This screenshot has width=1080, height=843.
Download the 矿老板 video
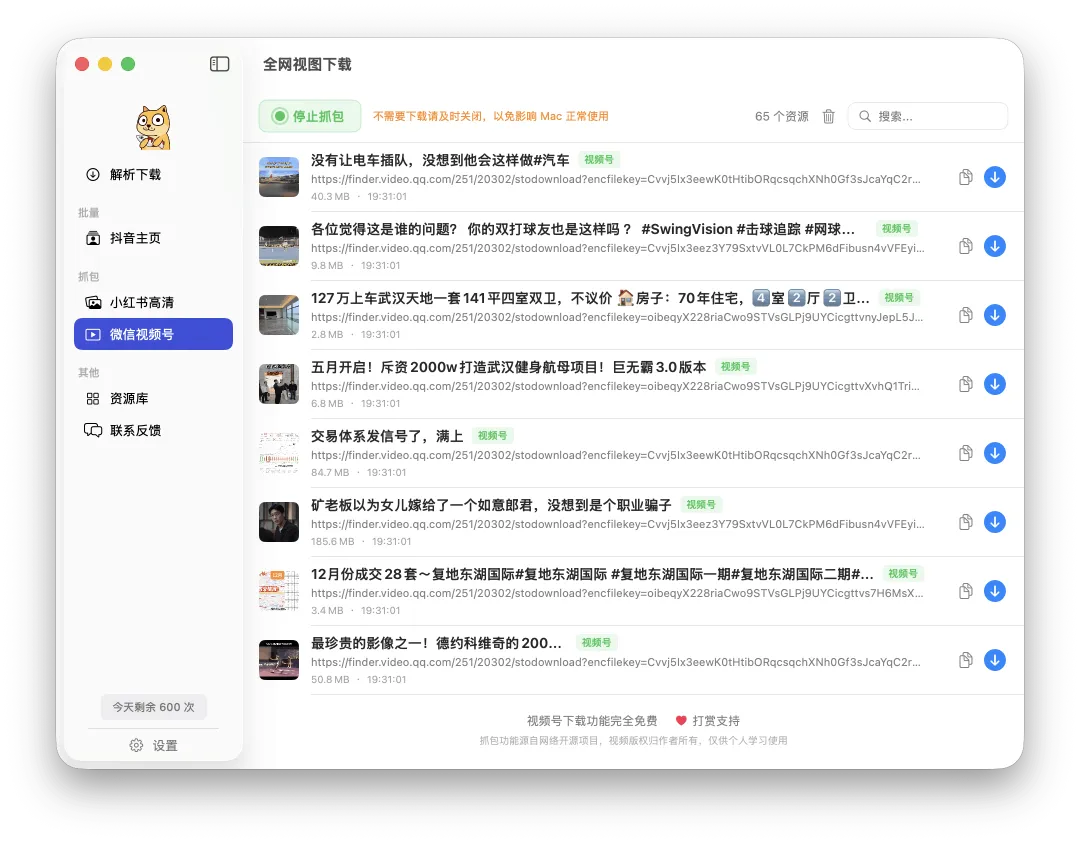[995, 522]
